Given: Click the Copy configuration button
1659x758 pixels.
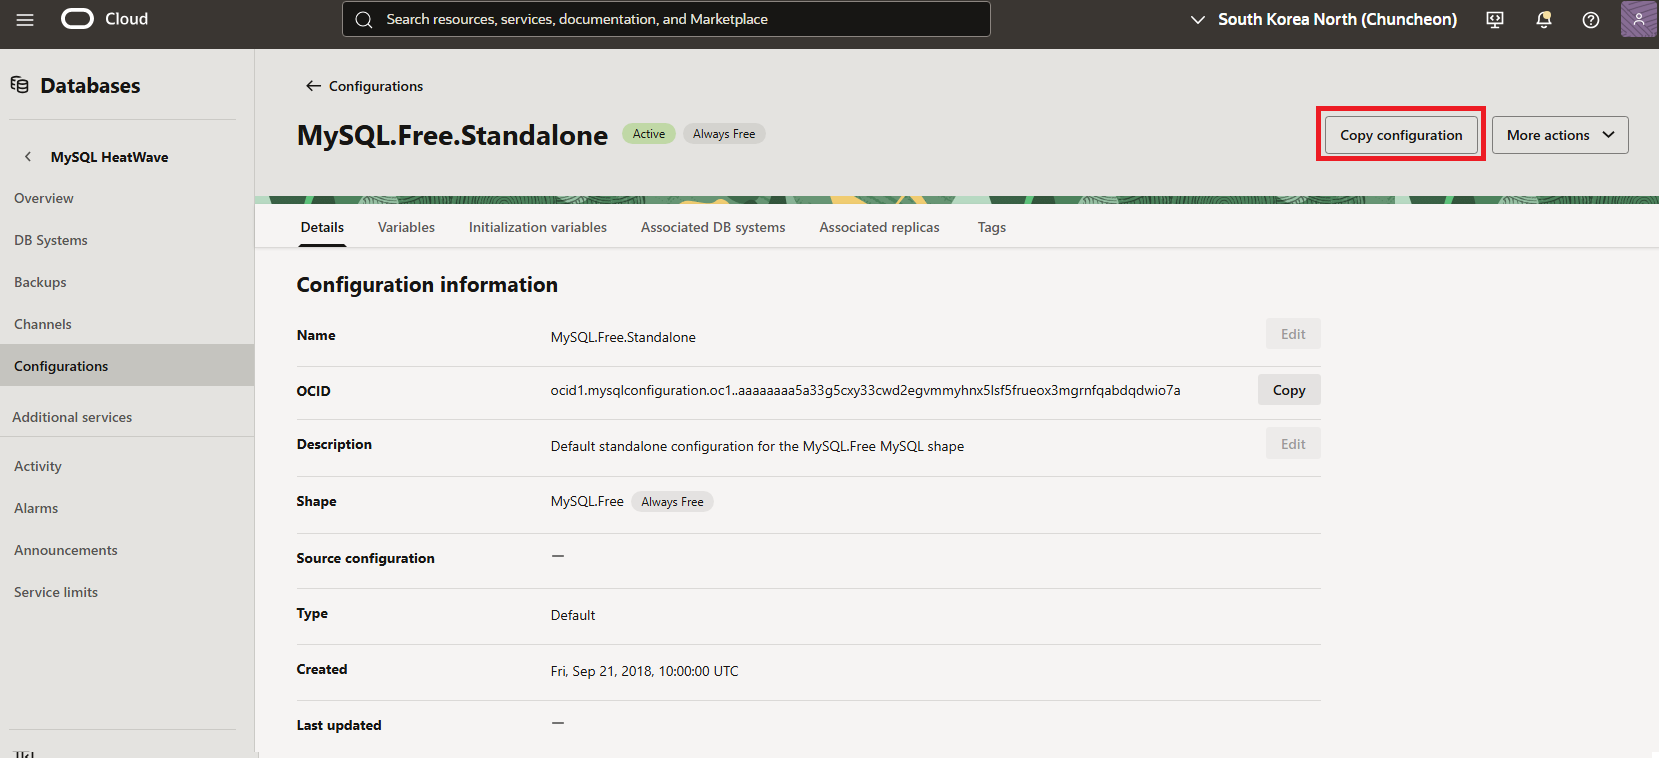Looking at the screenshot, I should tap(1401, 135).
